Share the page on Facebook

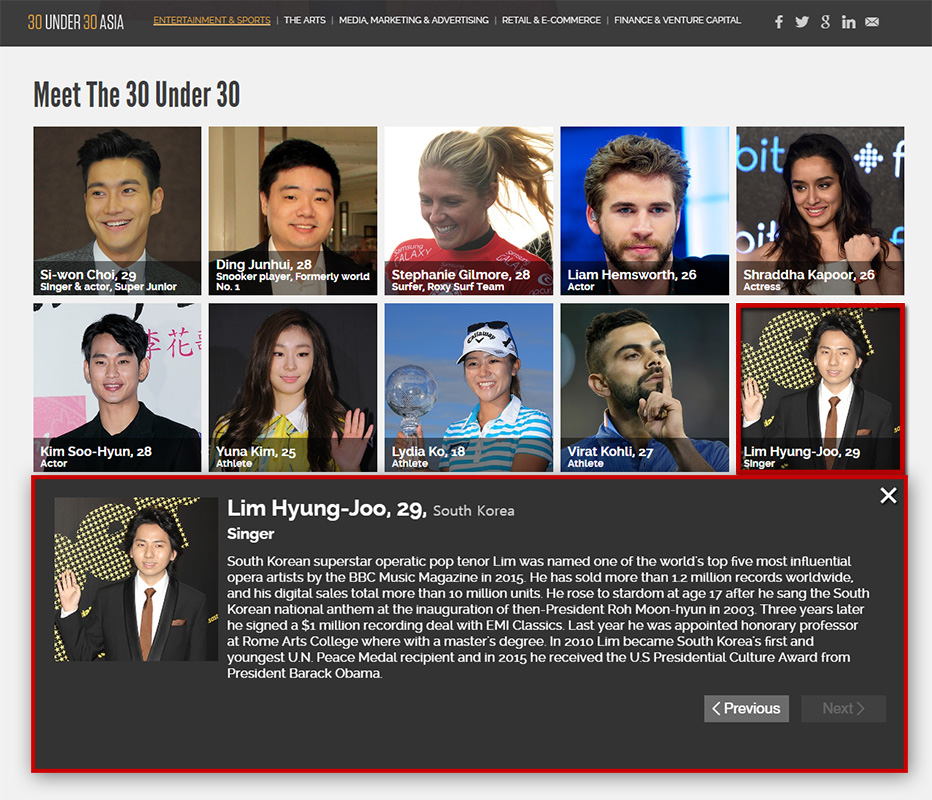pos(779,22)
